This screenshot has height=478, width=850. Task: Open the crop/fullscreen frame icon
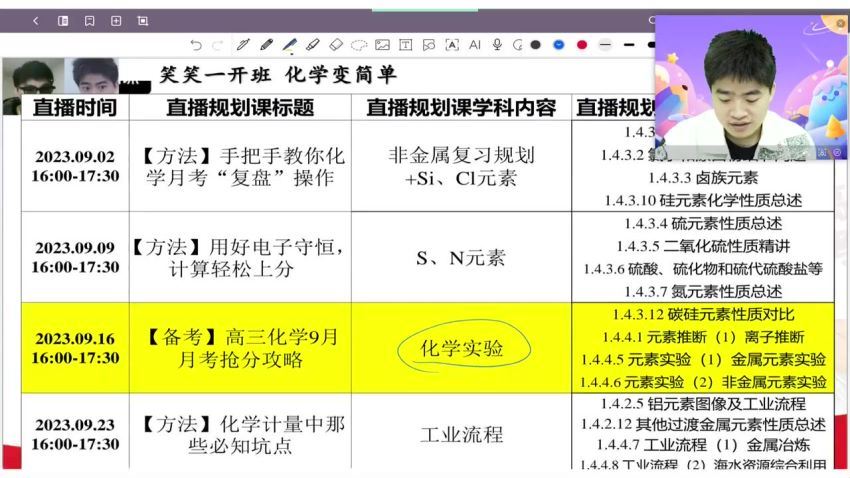[x=143, y=21]
